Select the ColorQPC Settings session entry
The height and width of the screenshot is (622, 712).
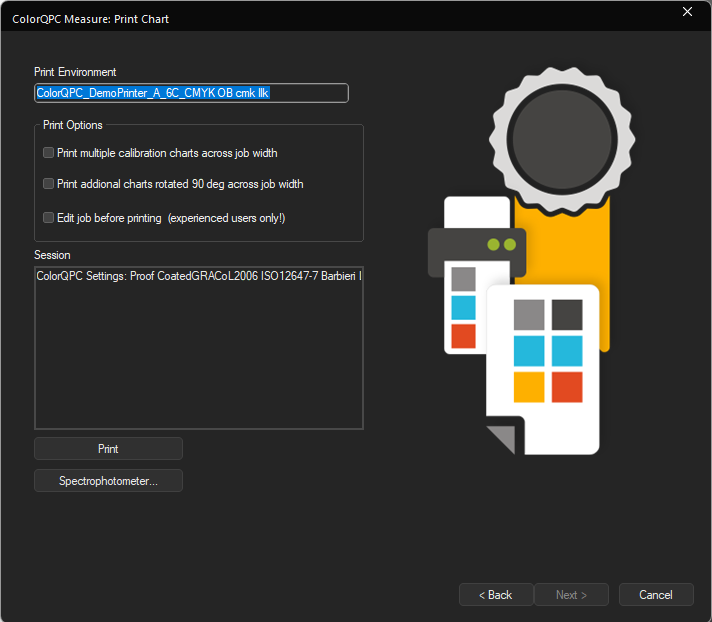[x=198, y=276]
